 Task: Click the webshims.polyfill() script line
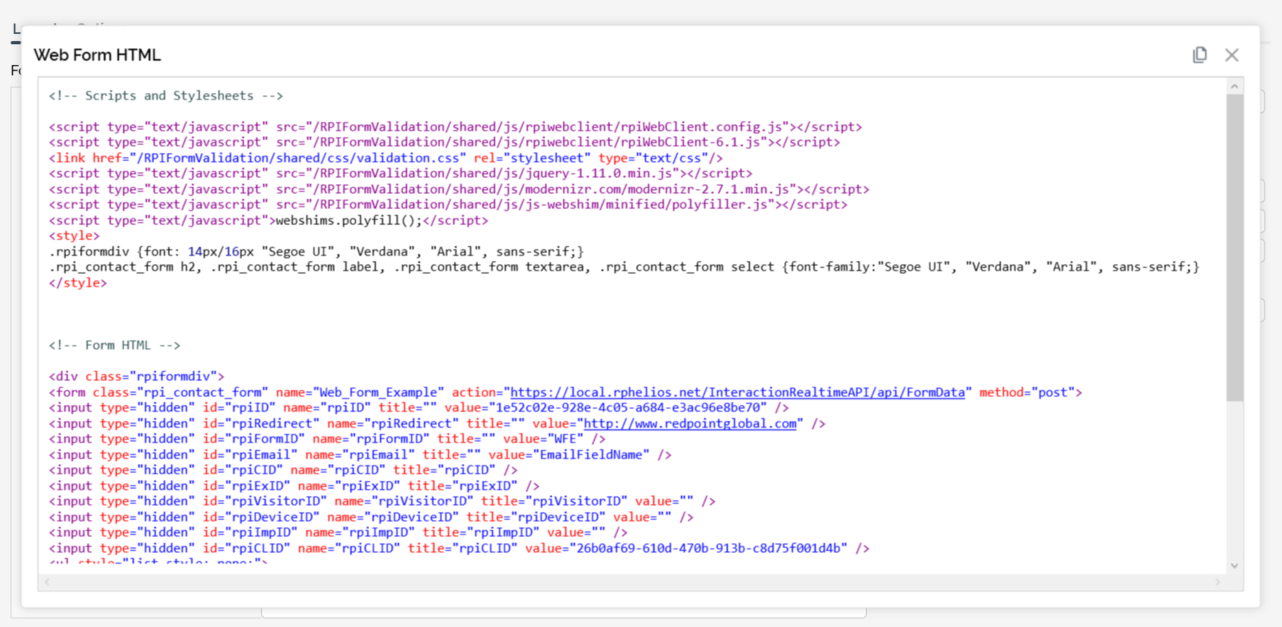click(x=269, y=221)
